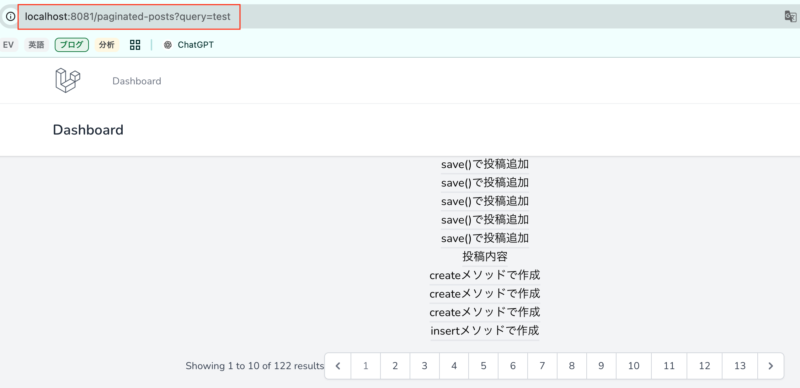Click the 投稿内容 post row
800x388 pixels.
pos(485,257)
